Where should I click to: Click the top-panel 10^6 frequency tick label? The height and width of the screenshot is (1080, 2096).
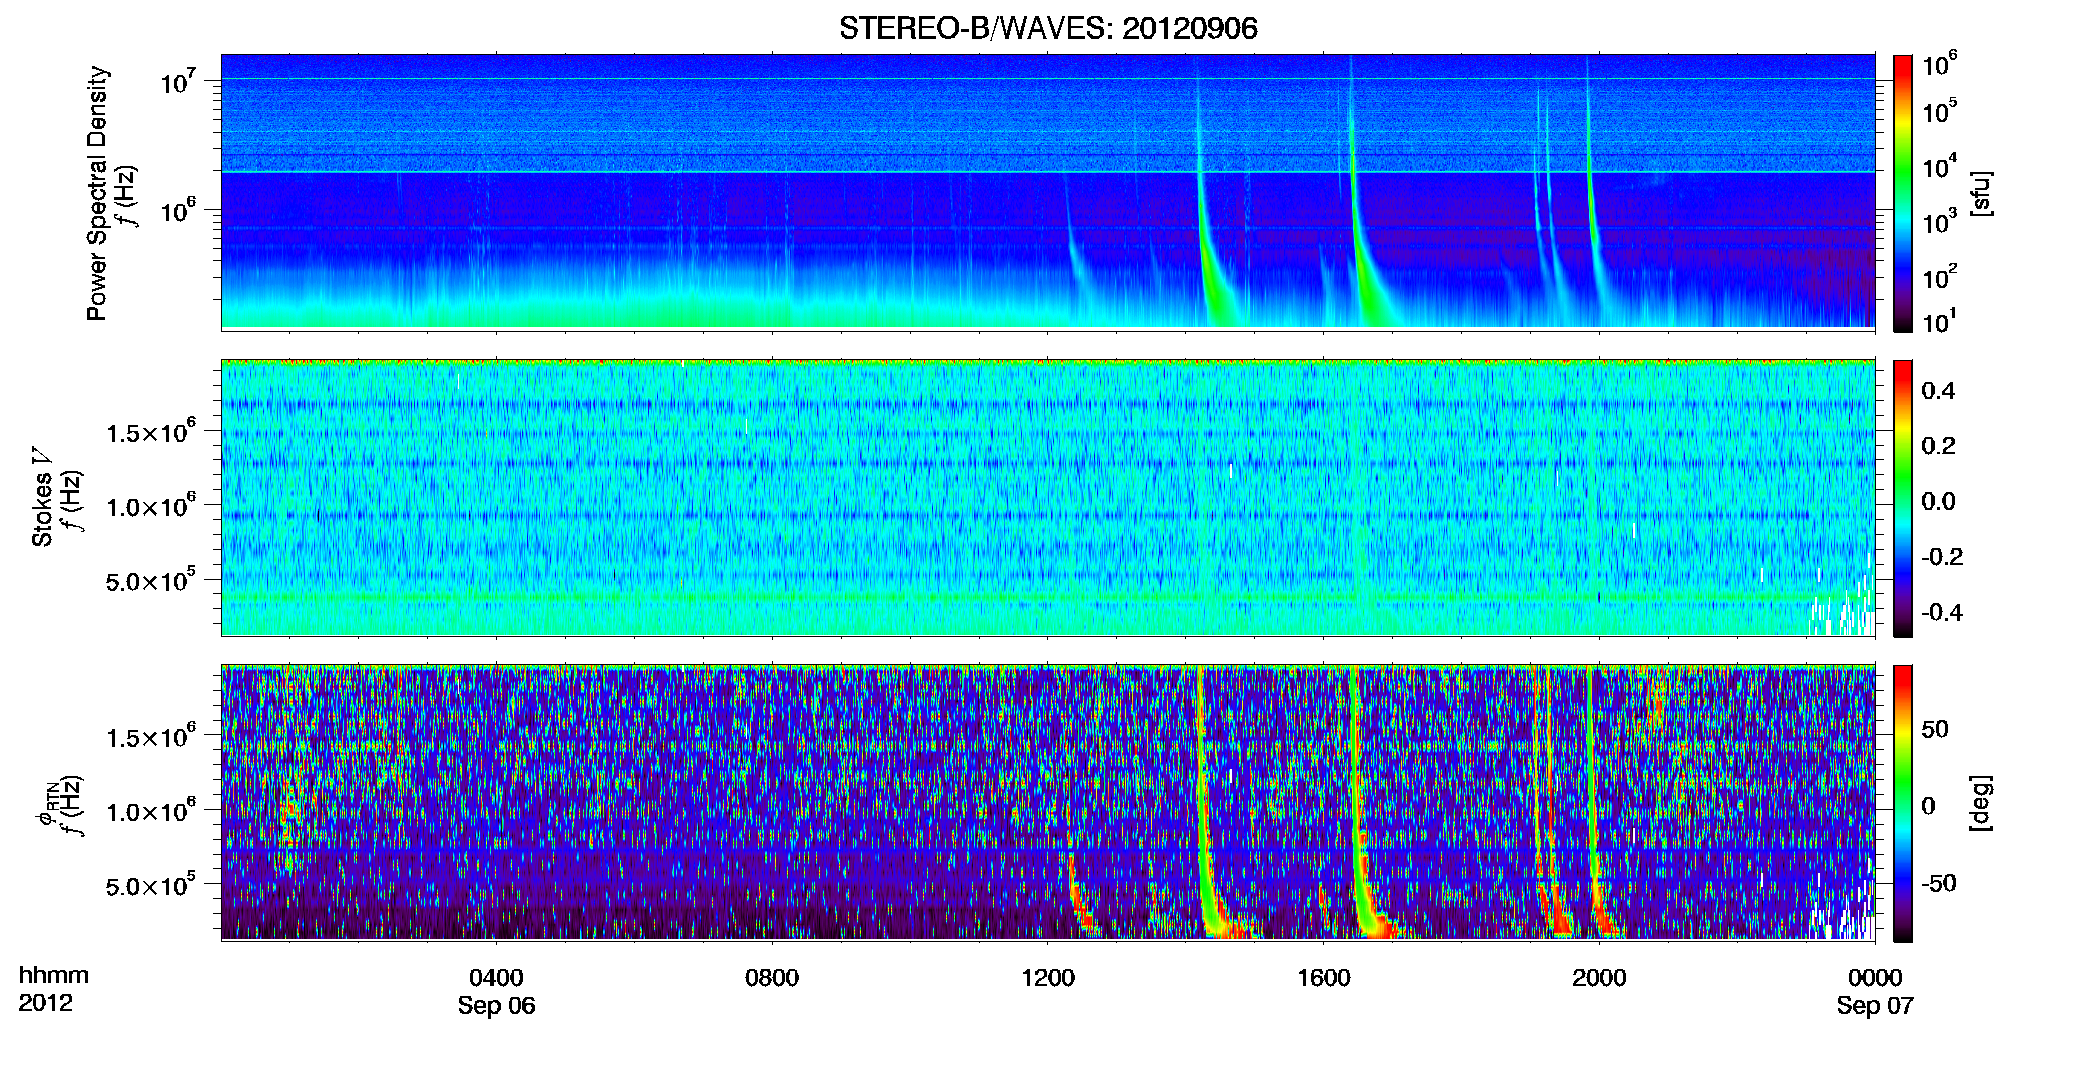[178, 210]
